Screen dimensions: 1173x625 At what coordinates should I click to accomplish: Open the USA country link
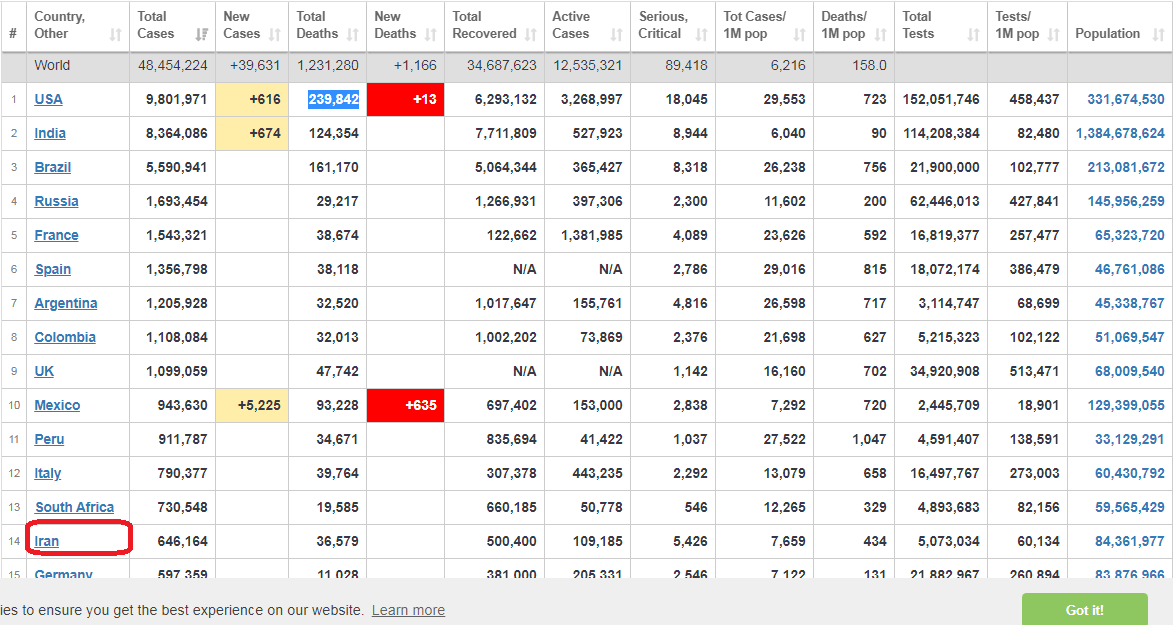[x=49, y=100]
